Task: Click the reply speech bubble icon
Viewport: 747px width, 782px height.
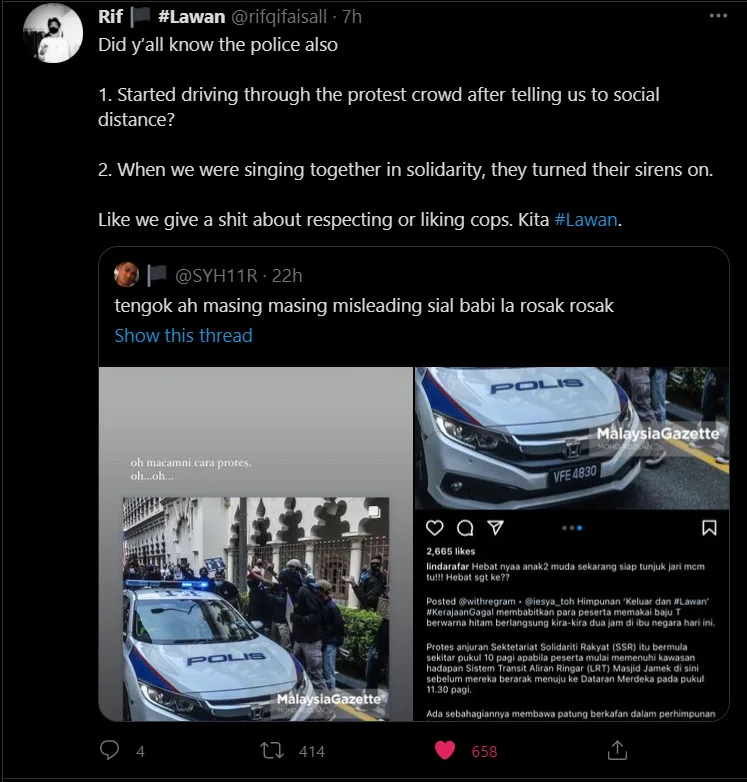Action: tap(110, 750)
